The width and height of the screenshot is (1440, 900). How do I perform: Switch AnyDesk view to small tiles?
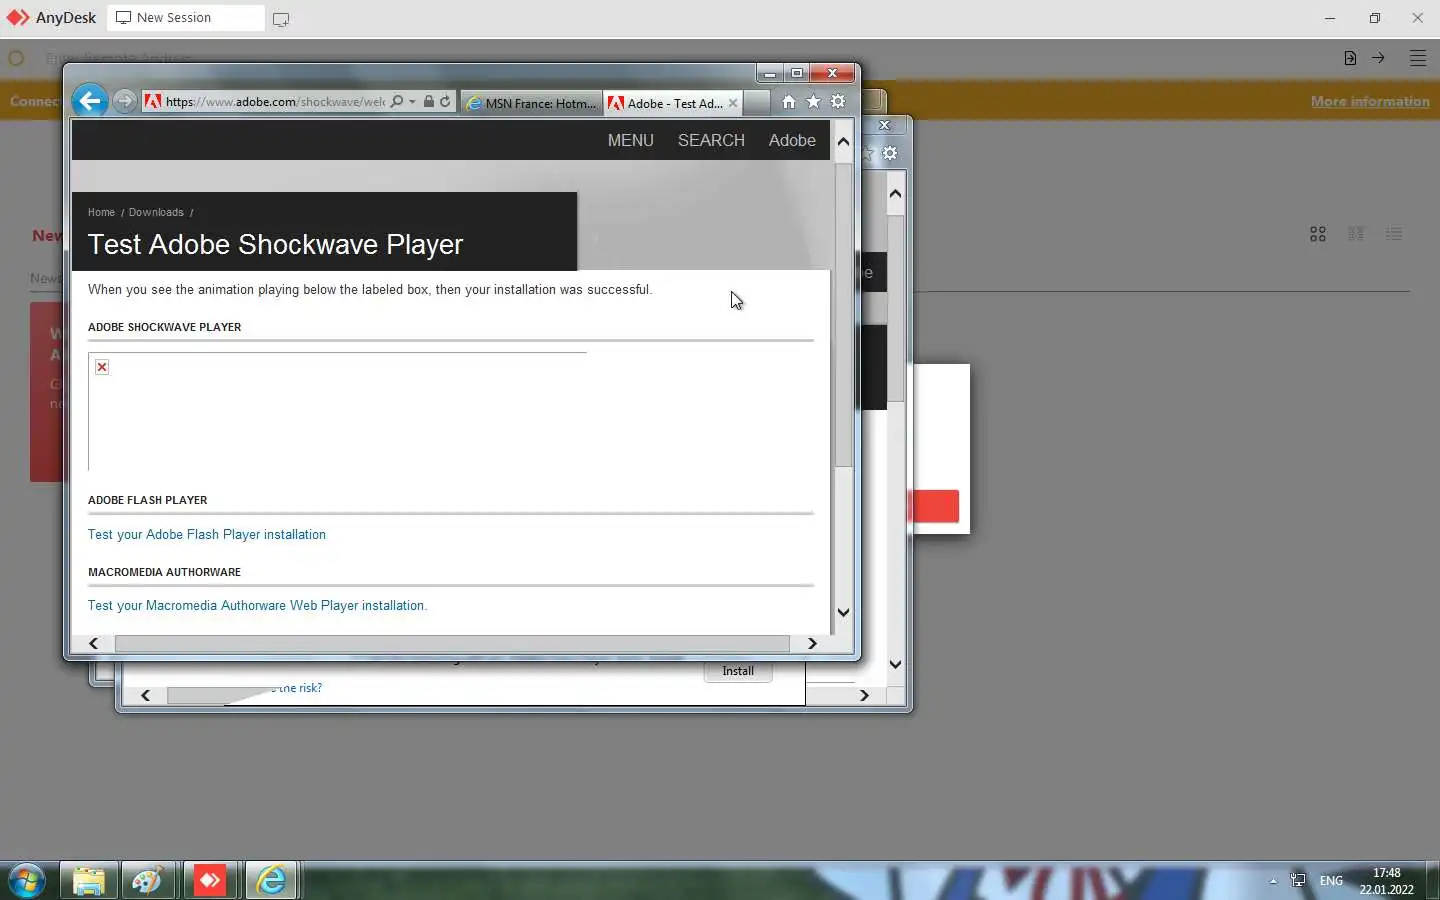click(1356, 234)
